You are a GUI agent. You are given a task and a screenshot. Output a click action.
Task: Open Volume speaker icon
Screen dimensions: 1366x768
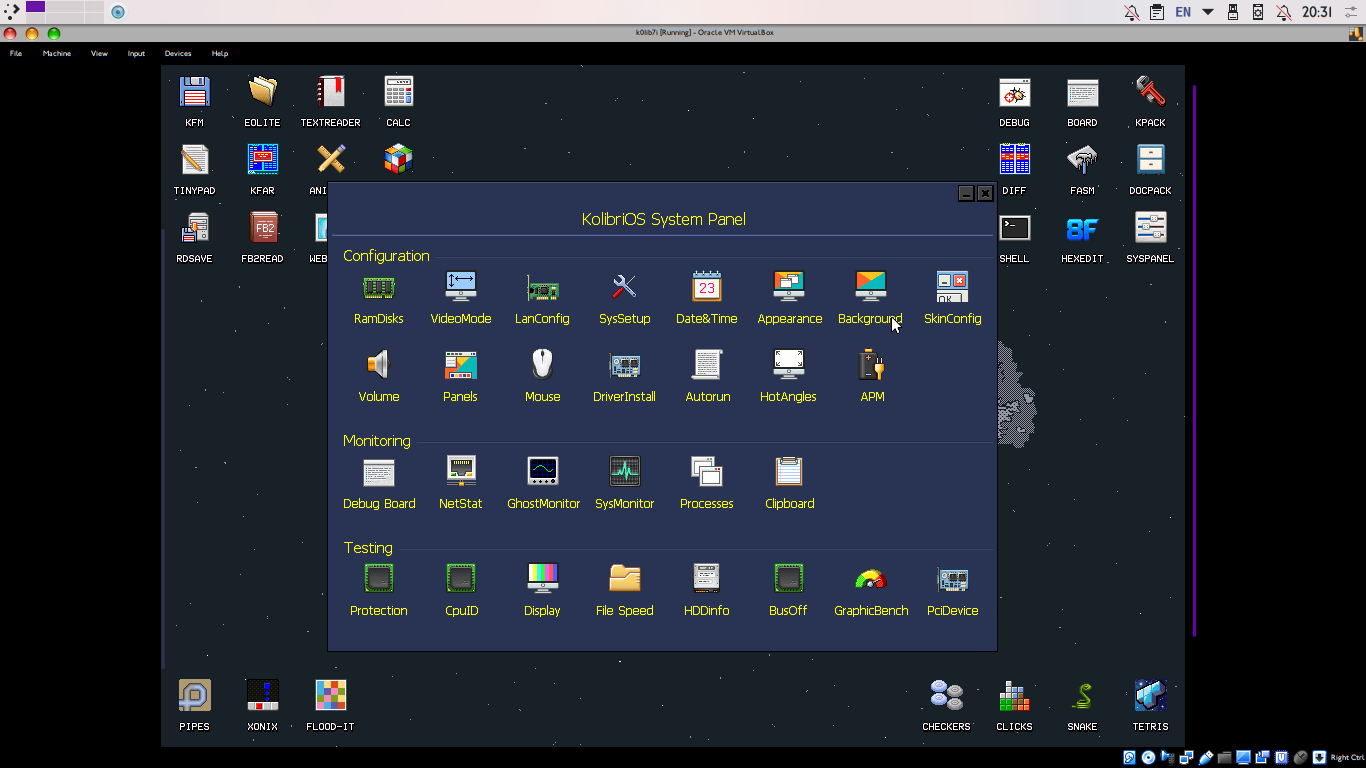379,365
